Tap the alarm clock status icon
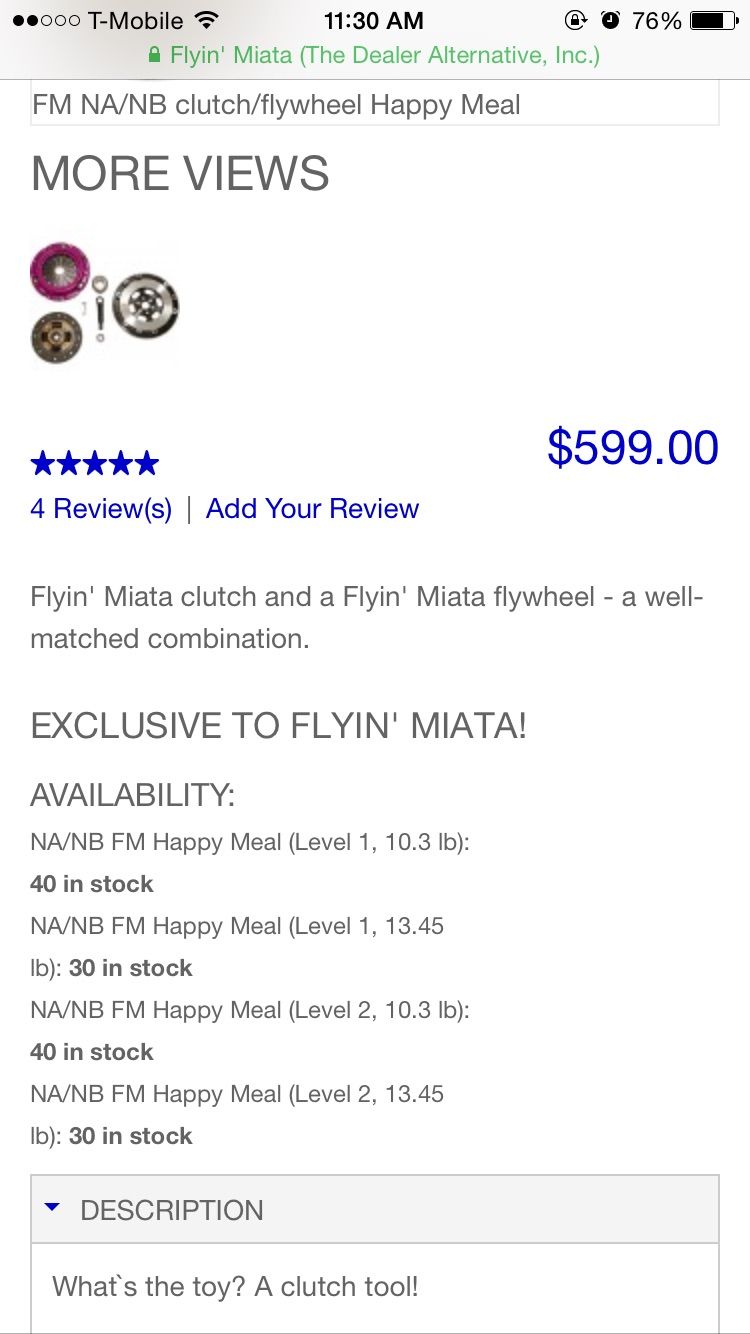750x1334 pixels. click(610, 20)
